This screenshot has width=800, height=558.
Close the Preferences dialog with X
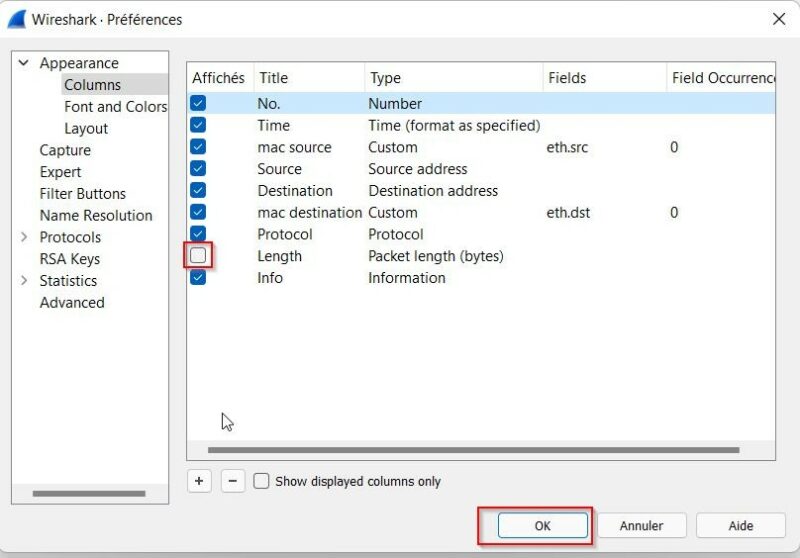coord(779,19)
